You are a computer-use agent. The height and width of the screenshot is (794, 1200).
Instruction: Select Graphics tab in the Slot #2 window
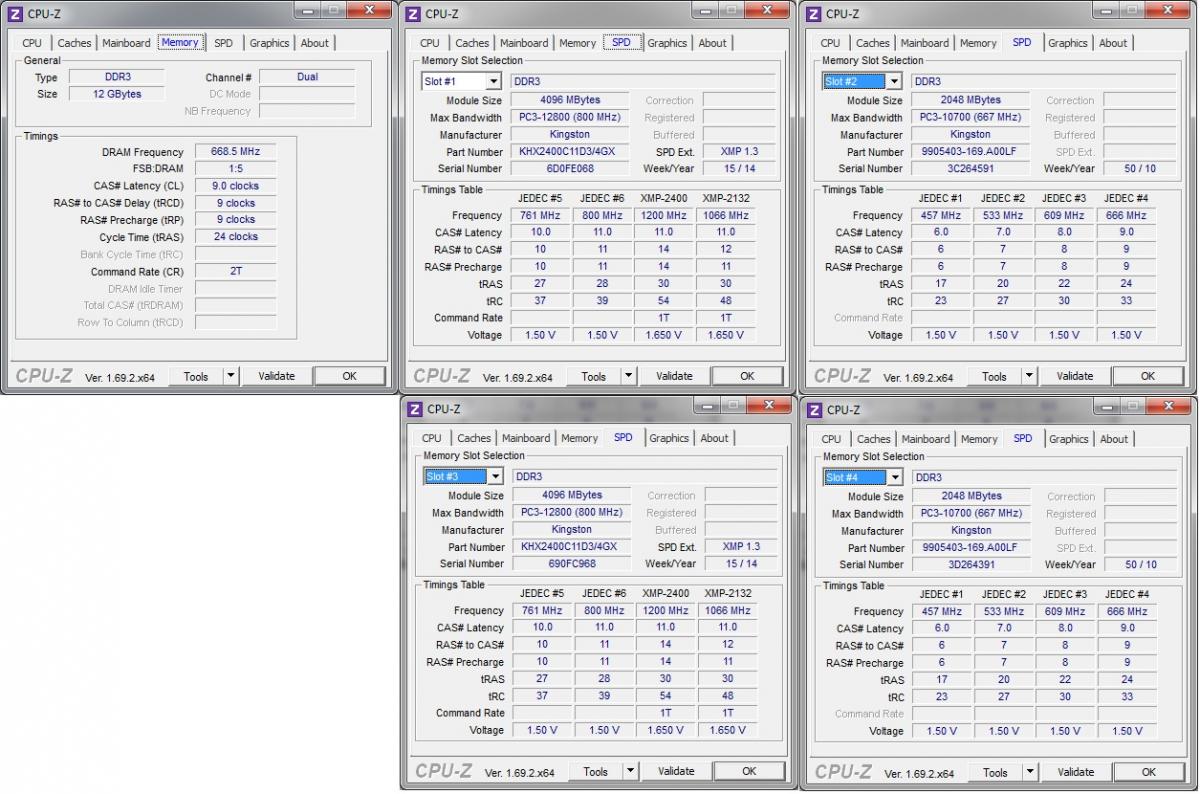click(1067, 43)
